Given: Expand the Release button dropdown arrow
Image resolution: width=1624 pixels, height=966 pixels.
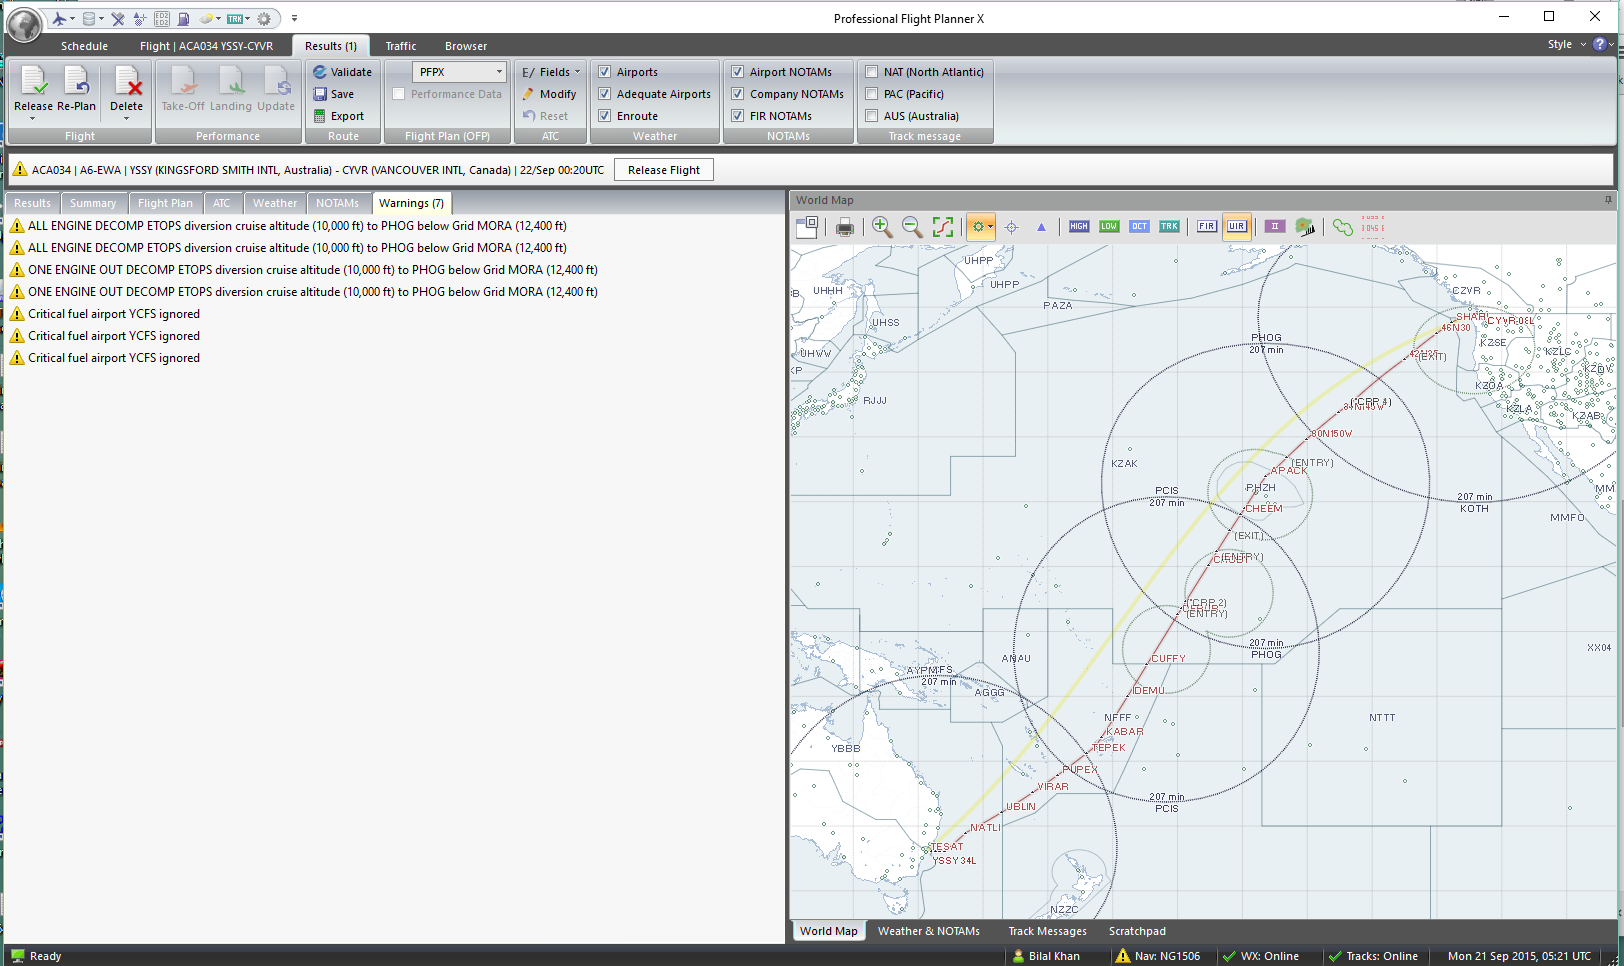Looking at the screenshot, I should (32, 119).
